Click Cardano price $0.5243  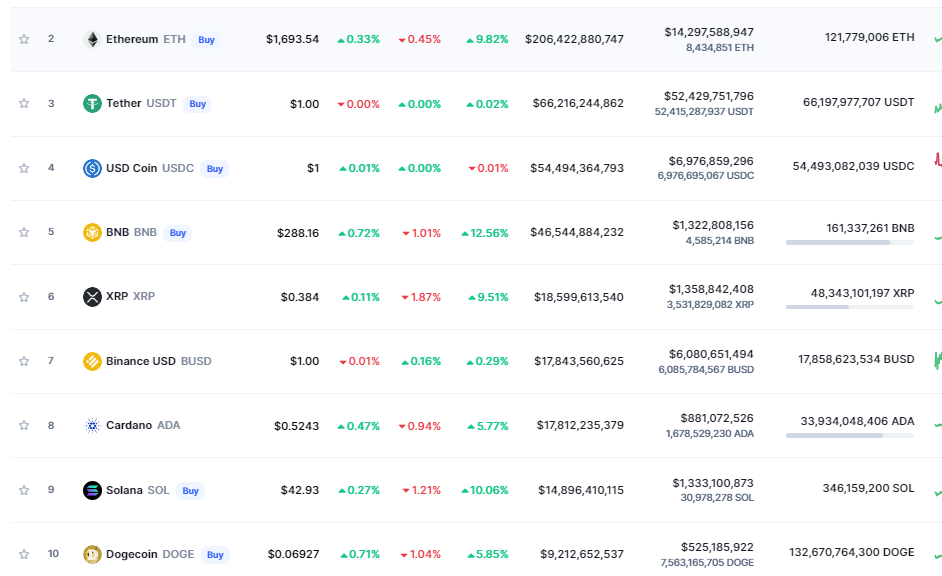click(297, 426)
